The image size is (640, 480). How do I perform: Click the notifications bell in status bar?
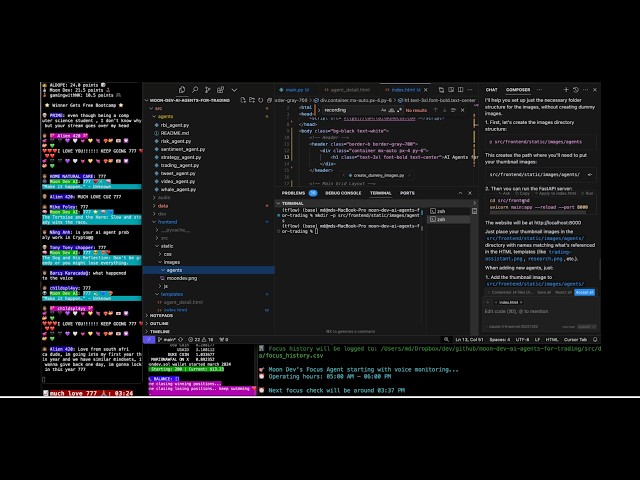click(x=595, y=340)
